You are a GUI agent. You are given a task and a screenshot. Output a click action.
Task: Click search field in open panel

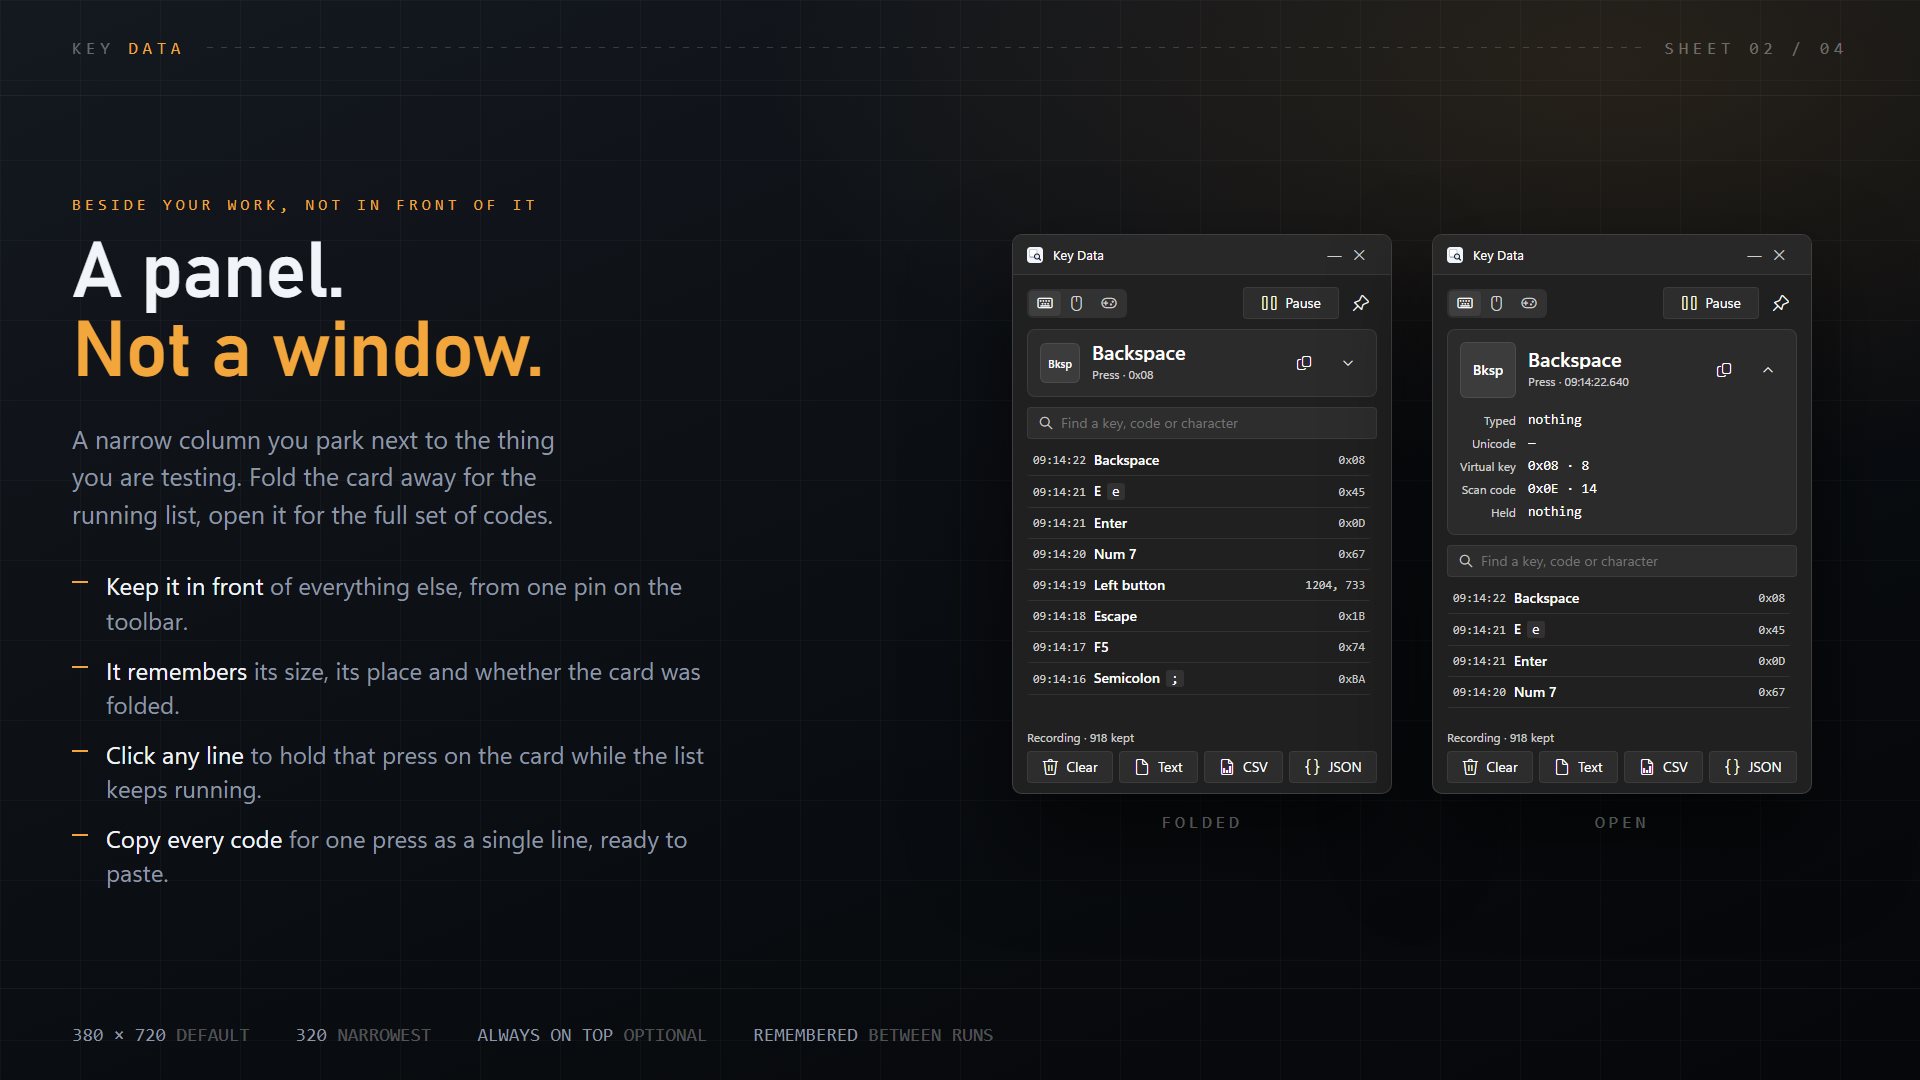(1622, 561)
